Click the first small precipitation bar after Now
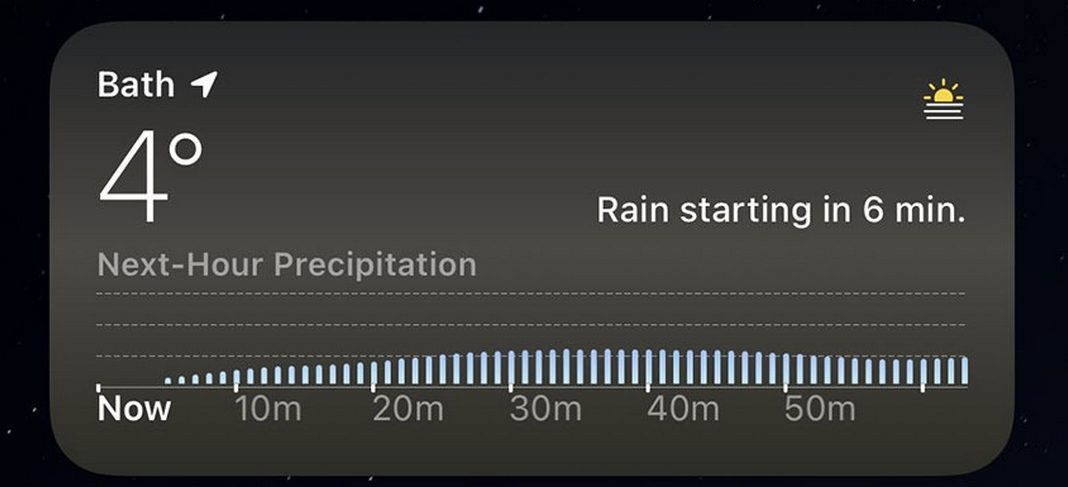The width and height of the screenshot is (1068, 487). [168, 381]
